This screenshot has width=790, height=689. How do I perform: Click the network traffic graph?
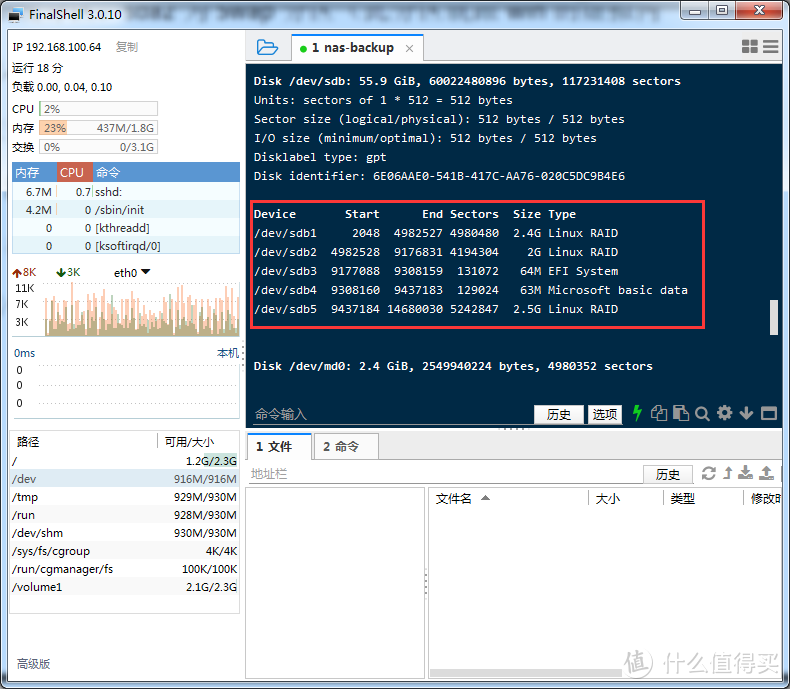pyautogui.click(x=141, y=308)
